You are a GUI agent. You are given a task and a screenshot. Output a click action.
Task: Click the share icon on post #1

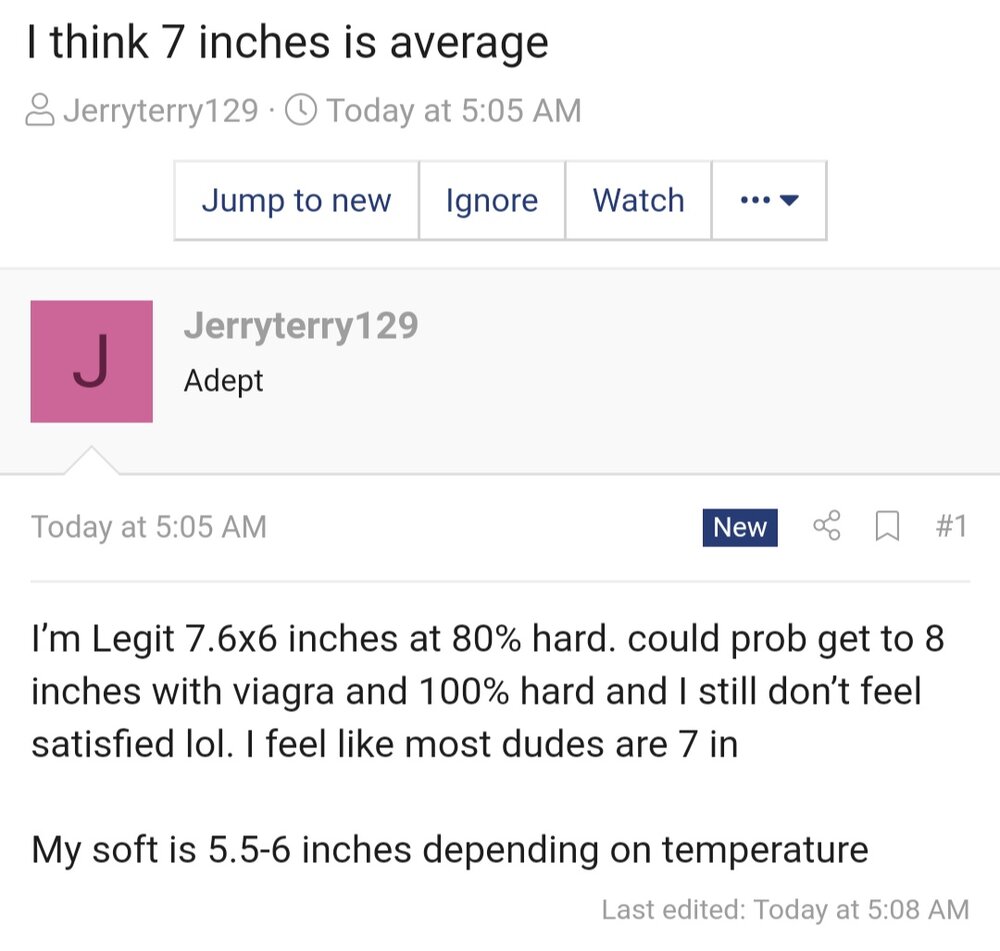[x=827, y=526]
